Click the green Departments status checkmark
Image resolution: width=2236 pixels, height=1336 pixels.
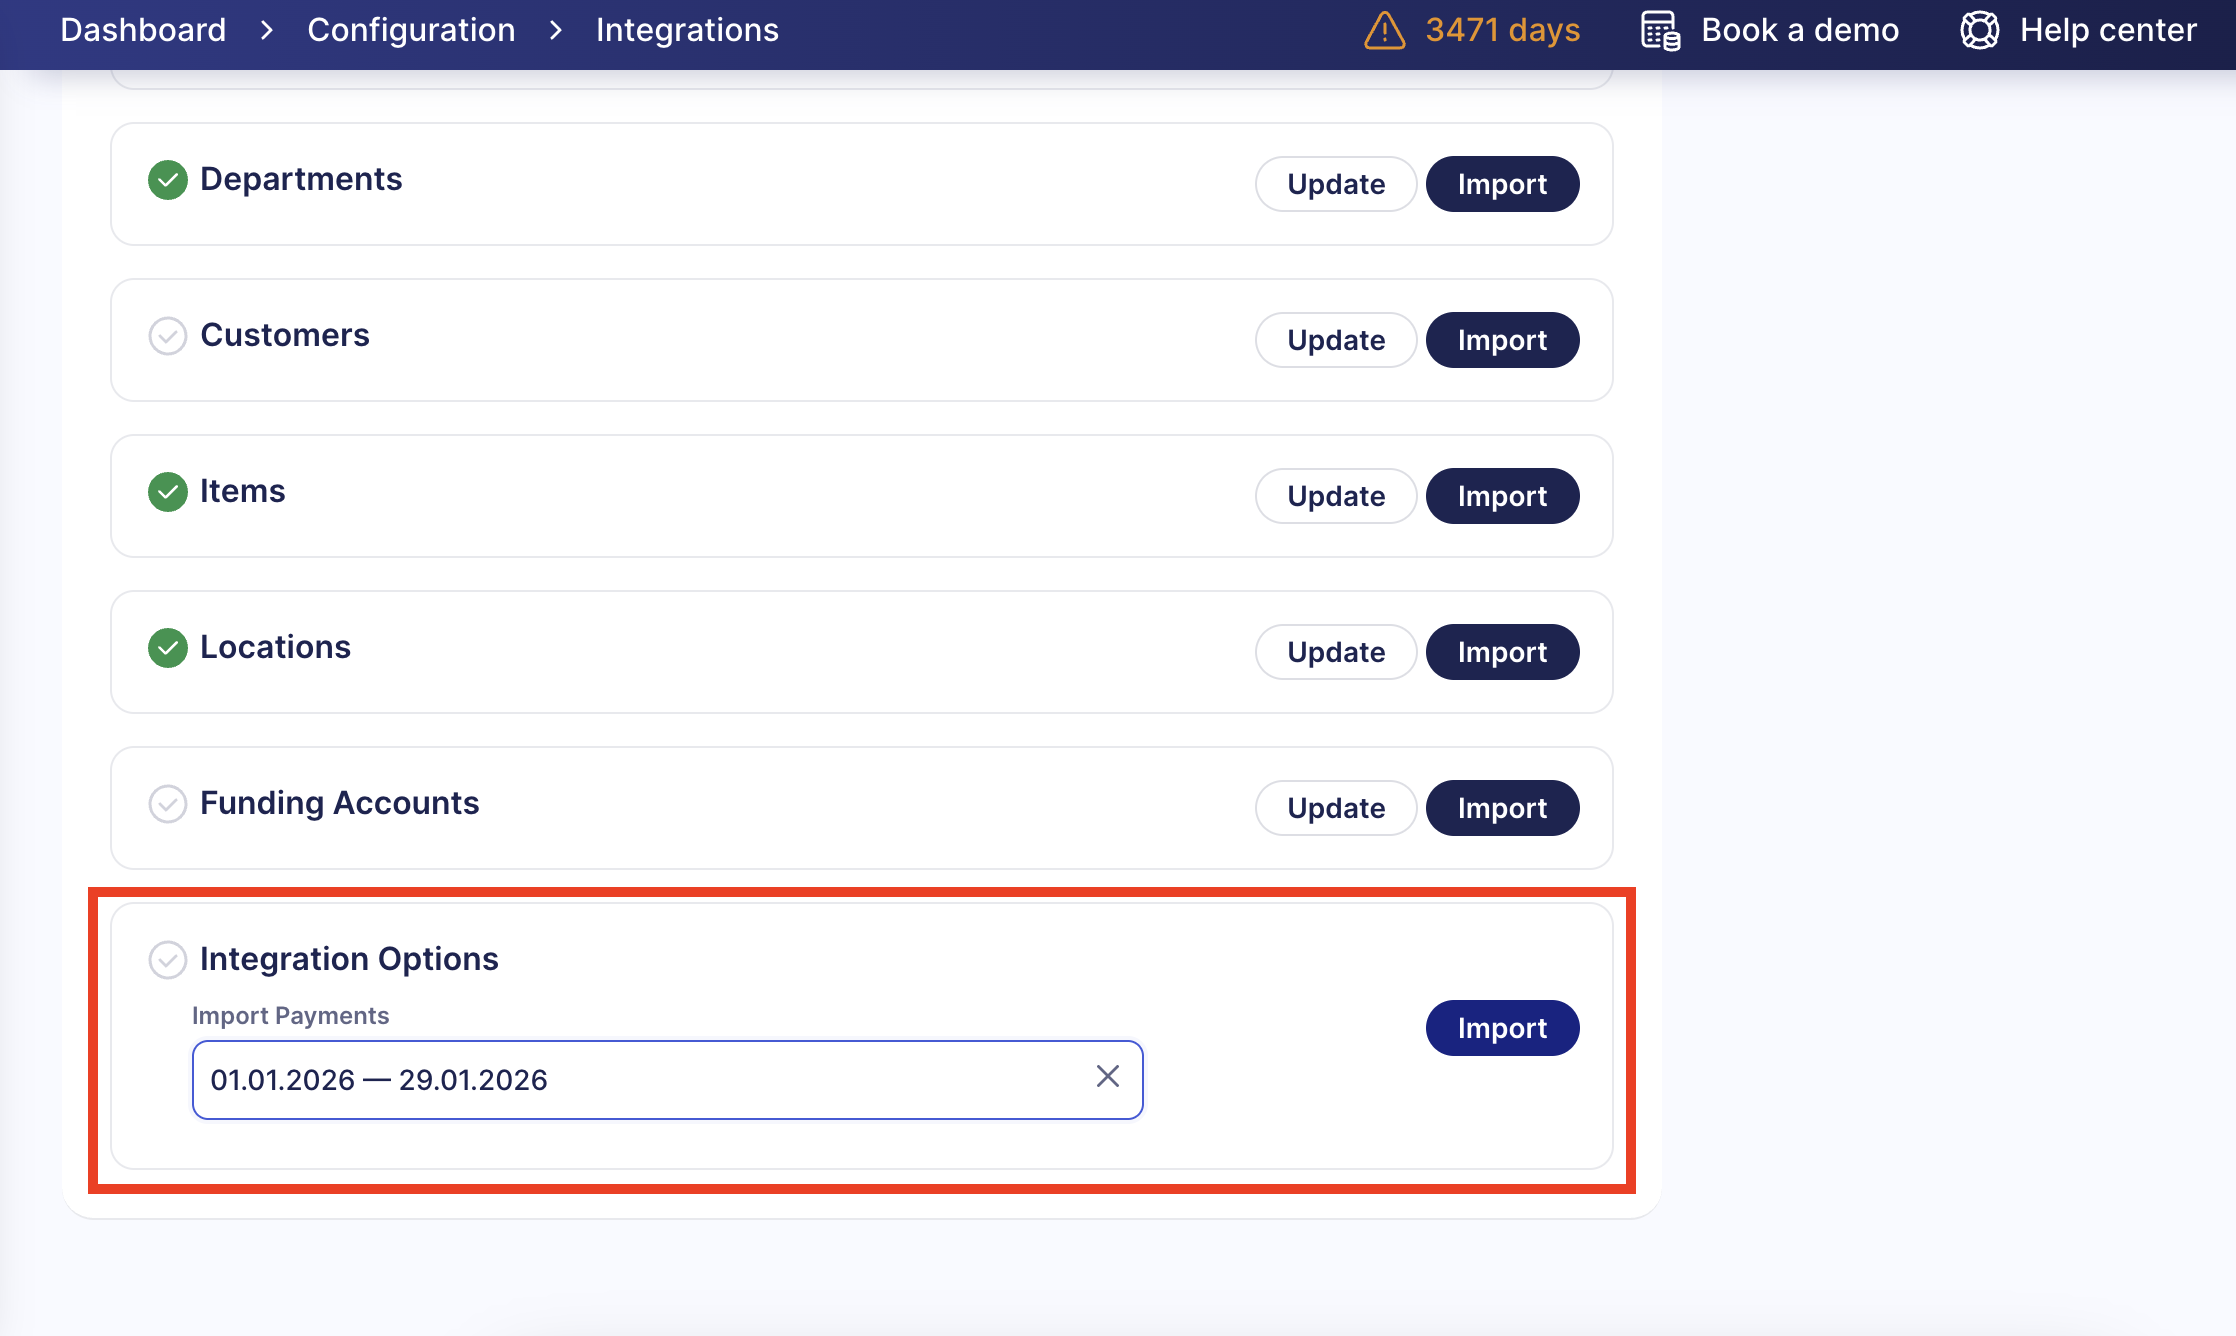coord(168,180)
